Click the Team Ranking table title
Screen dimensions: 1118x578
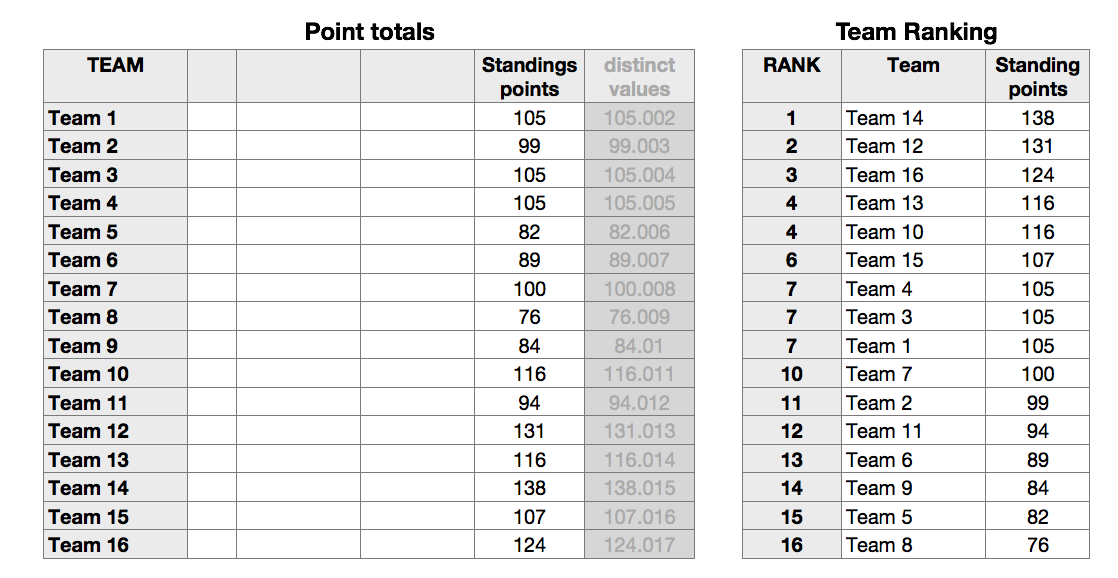tap(916, 32)
